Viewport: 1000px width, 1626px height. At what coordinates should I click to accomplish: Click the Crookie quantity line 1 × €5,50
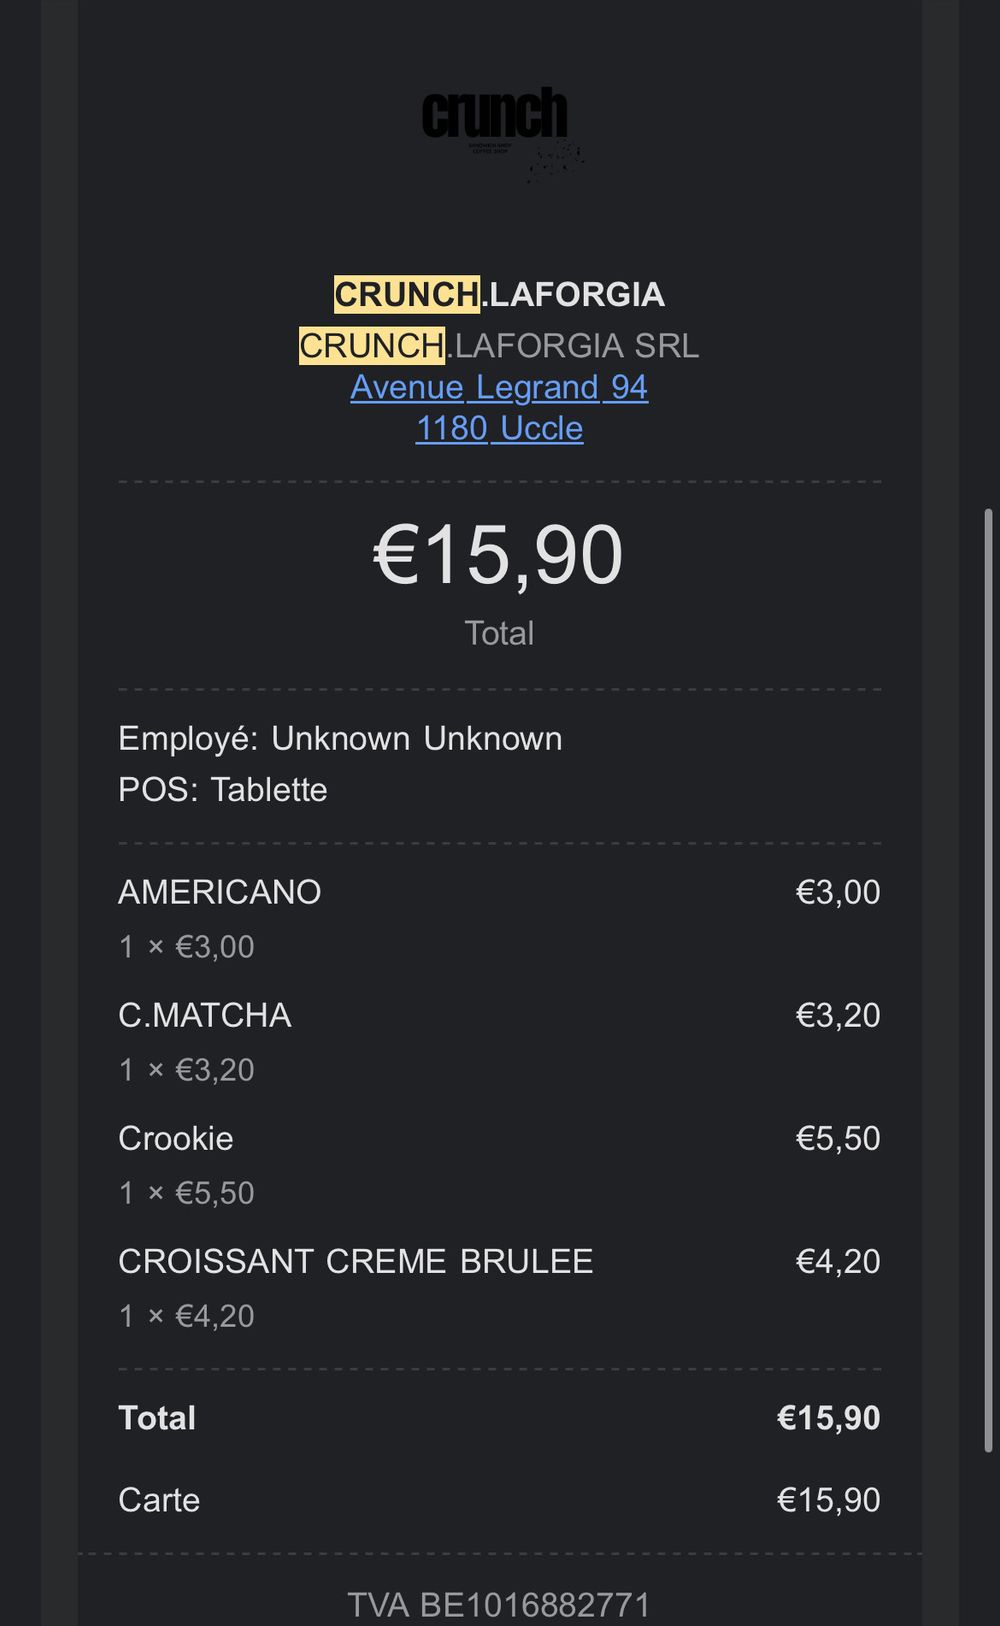[x=187, y=1192]
